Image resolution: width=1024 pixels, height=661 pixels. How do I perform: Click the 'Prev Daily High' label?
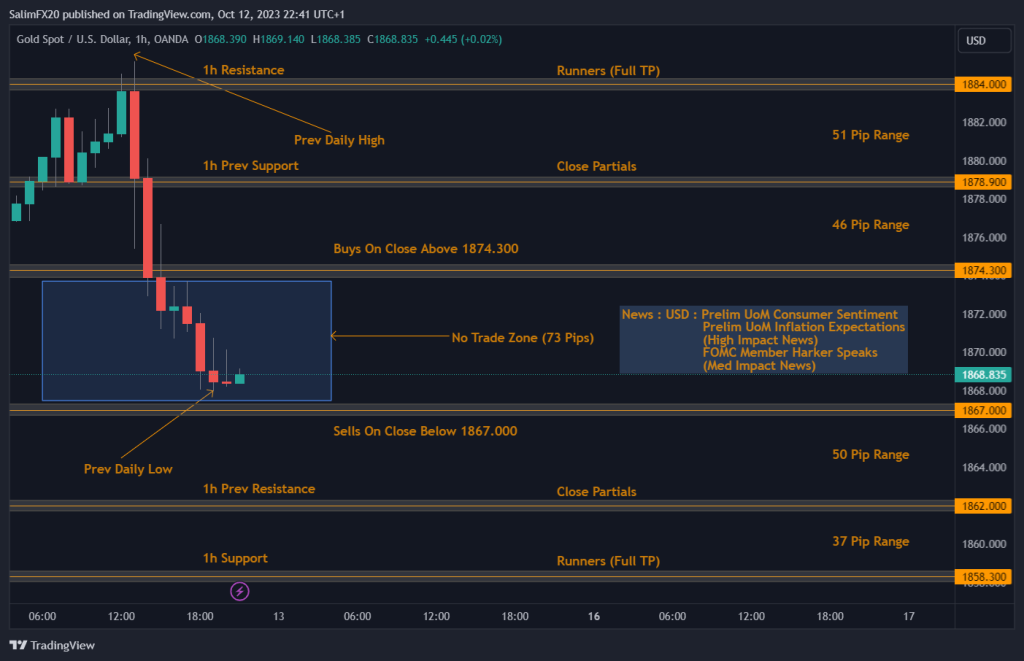click(x=339, y=140)
